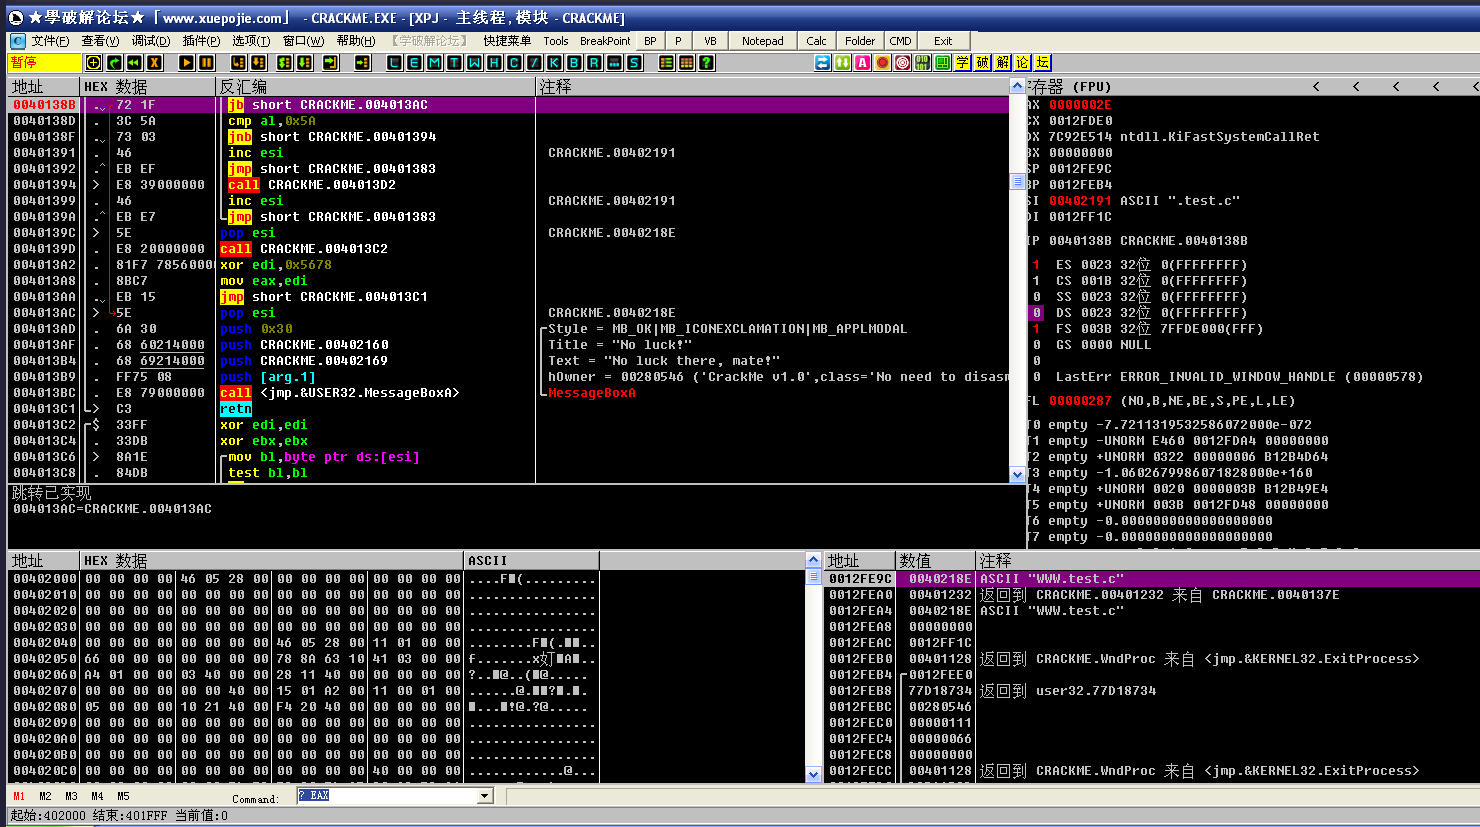Open help question mark icon
The image size is (1480, 827).
[706, 63]
